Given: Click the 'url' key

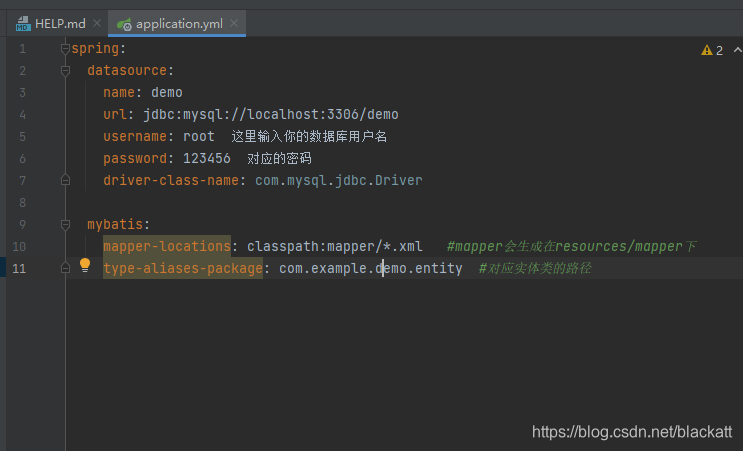Looking at the screenshot, I should [115, 114].
